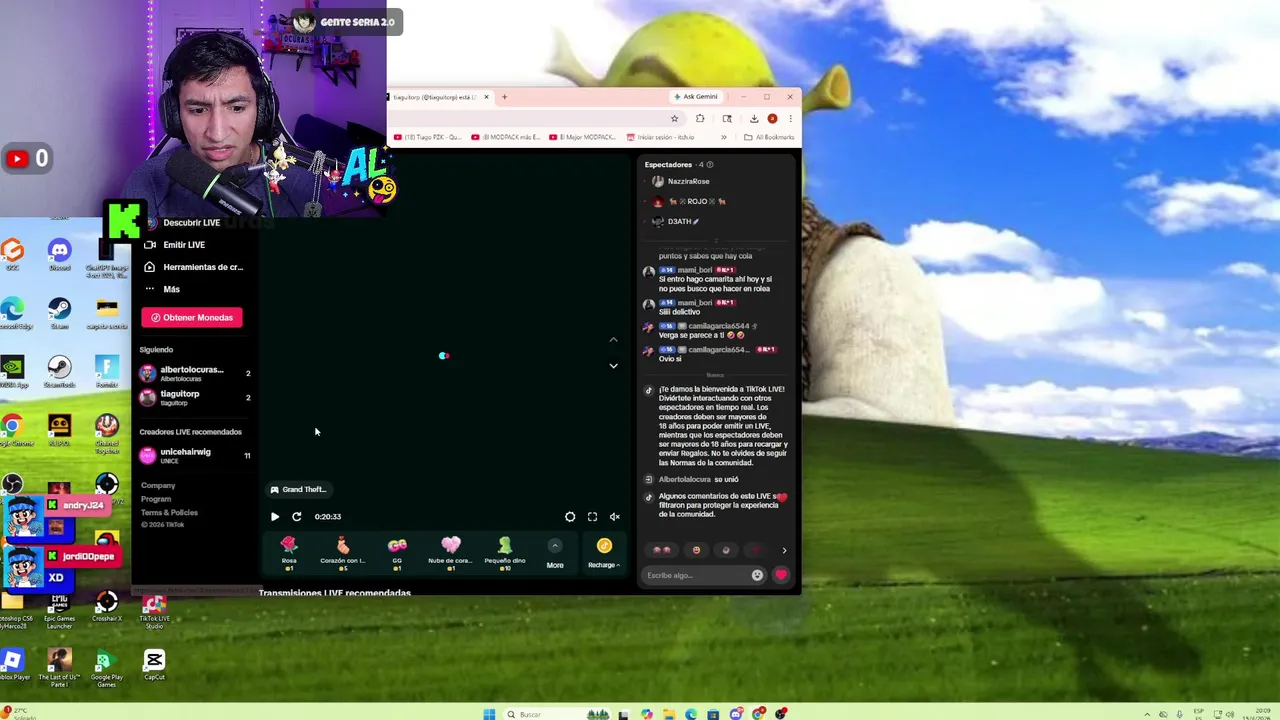
Task: Click the Program footer link
Action: coord(156,499)
